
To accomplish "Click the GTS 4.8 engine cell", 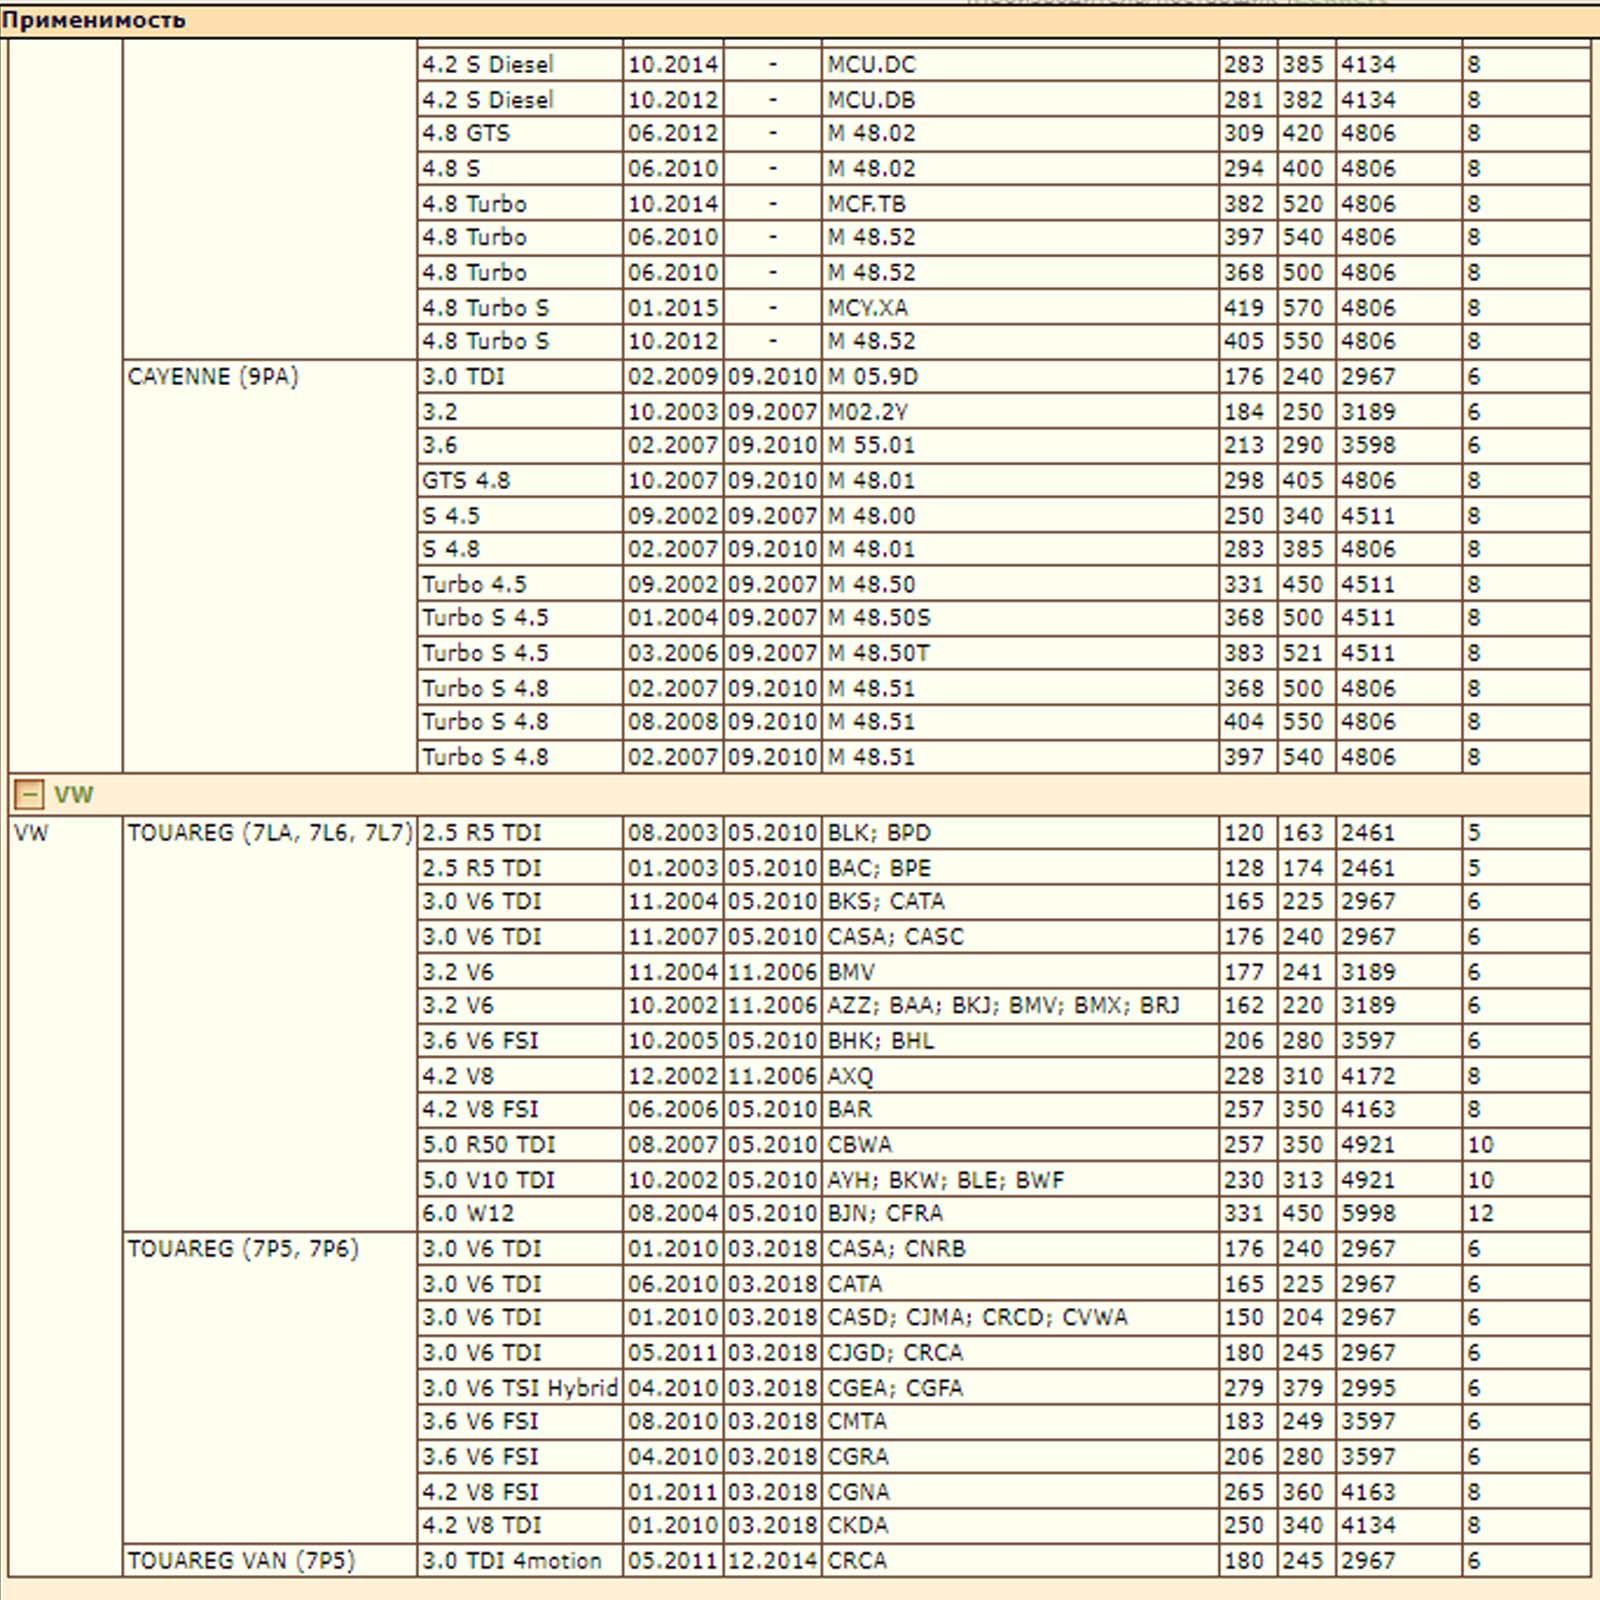I will pos(466,481).
